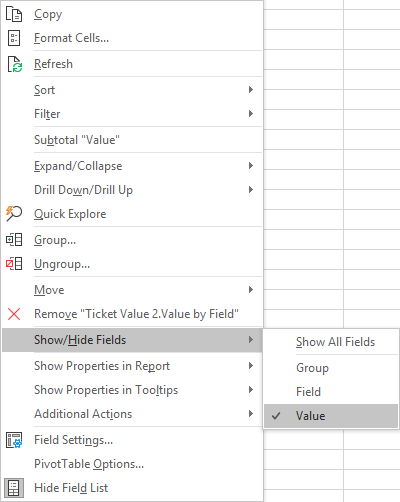Click the green Refresh icon

pyautogui.click(x=15, y=64)
